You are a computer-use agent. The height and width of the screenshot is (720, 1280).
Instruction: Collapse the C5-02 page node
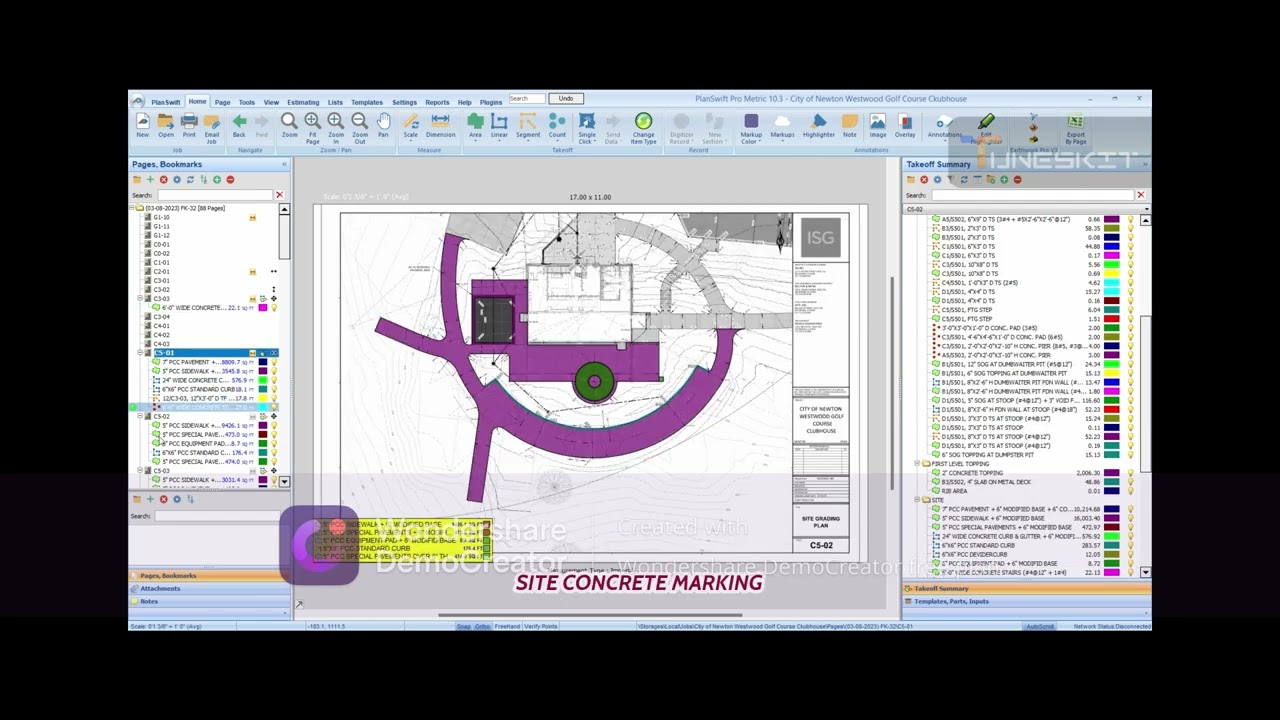140,417
